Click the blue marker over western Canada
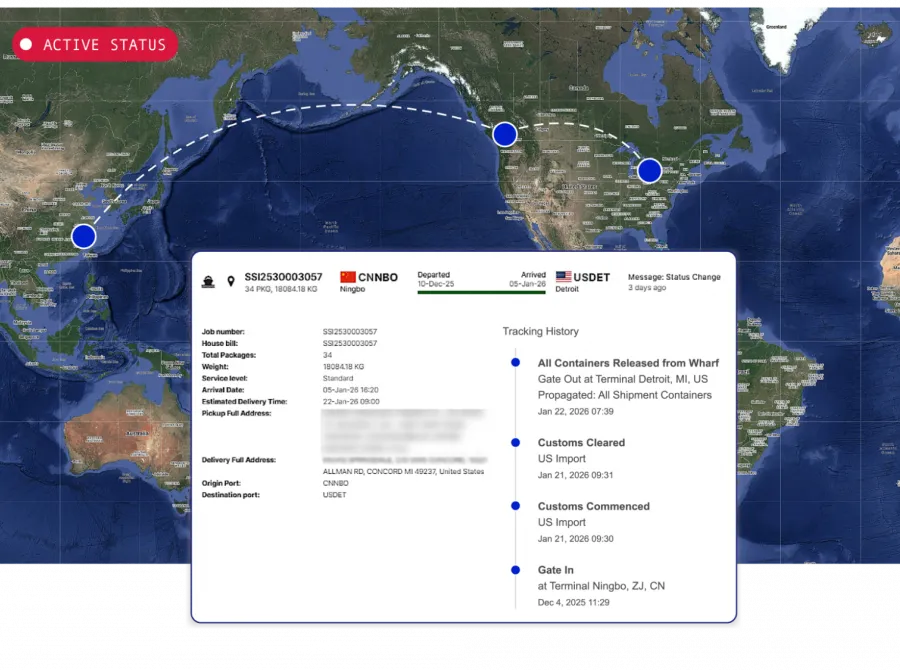900x670 pixels. click(504, 133)
